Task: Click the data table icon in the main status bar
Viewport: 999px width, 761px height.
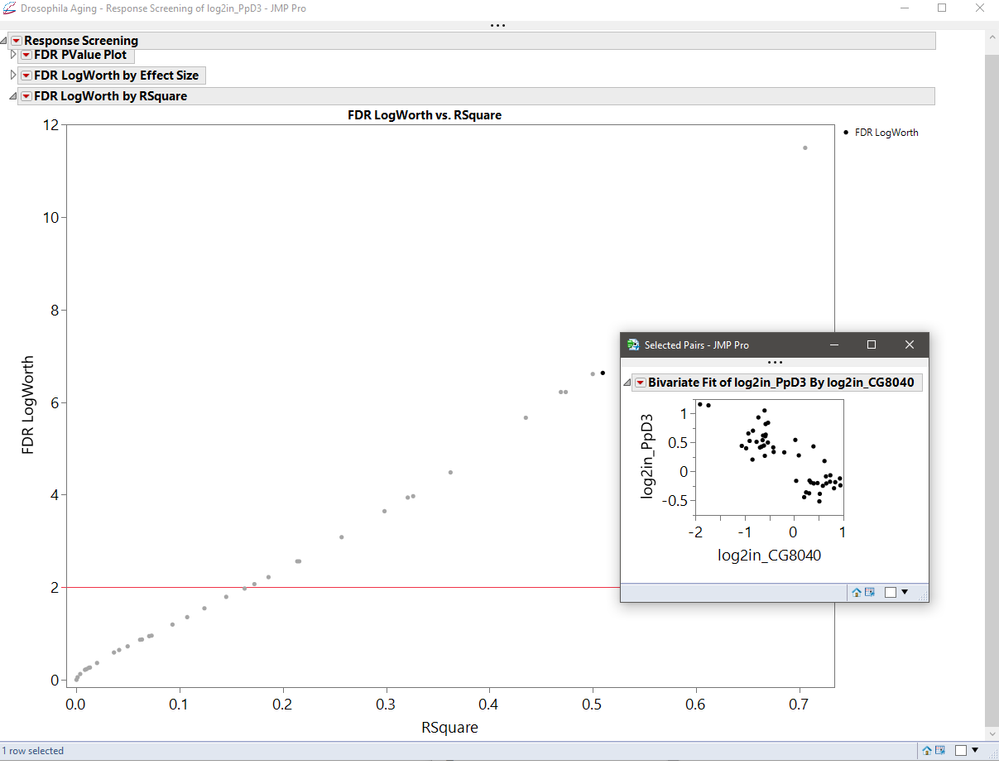Action: click(x=939, y=750)
